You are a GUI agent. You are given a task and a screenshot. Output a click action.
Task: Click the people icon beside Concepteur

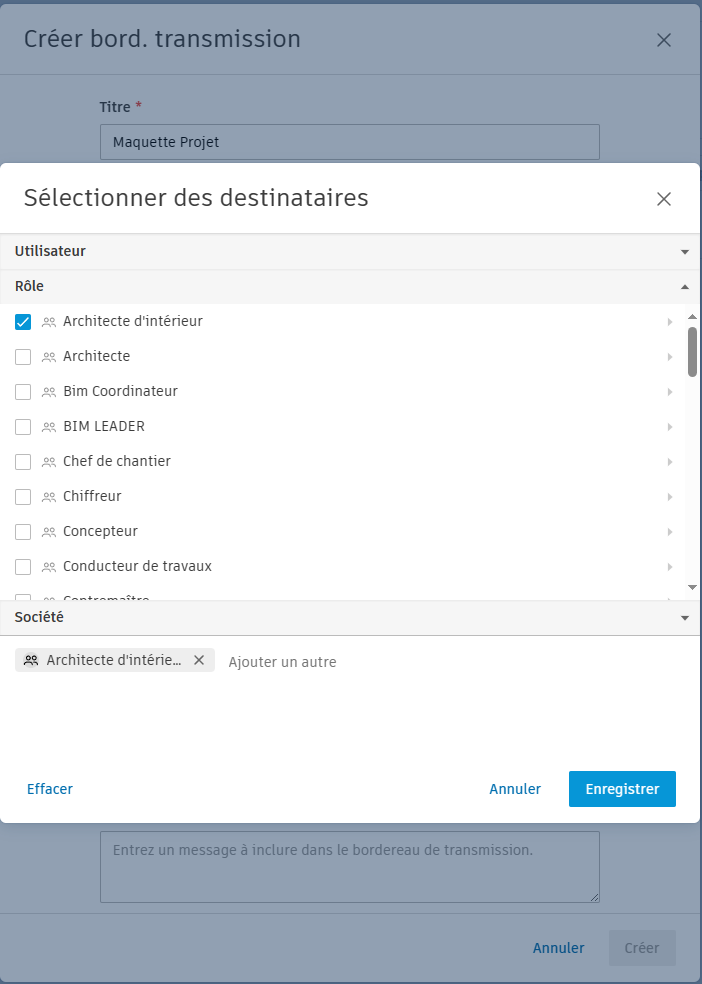(x=47, y=532)
